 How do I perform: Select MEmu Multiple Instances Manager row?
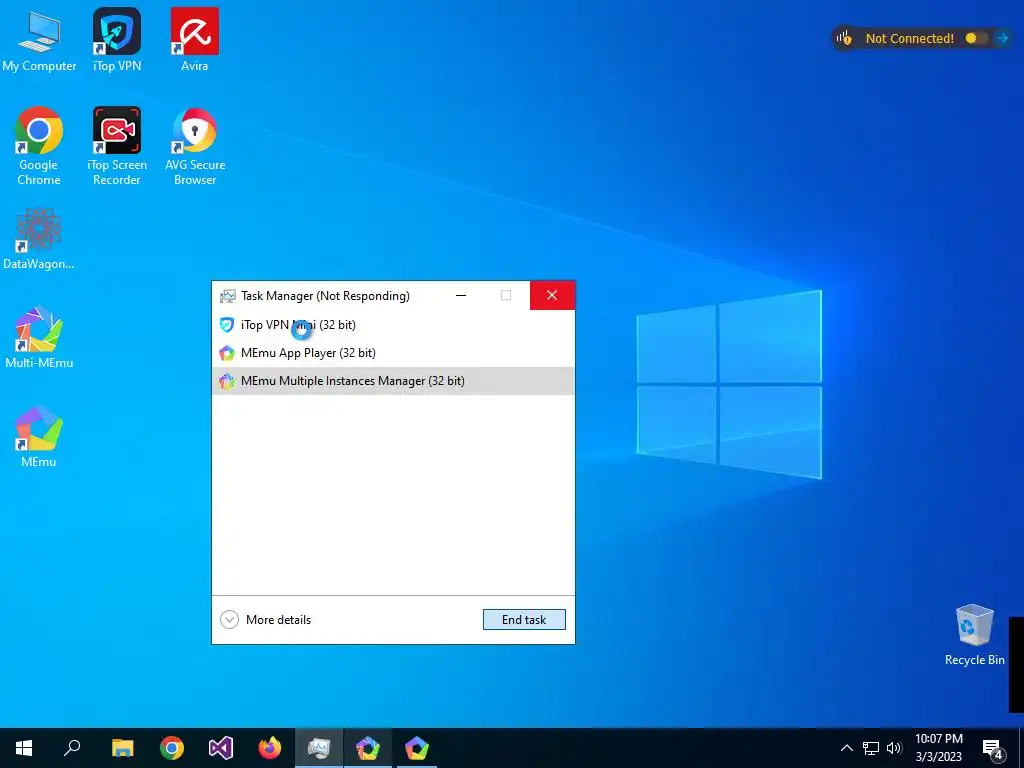coord(393,381)
